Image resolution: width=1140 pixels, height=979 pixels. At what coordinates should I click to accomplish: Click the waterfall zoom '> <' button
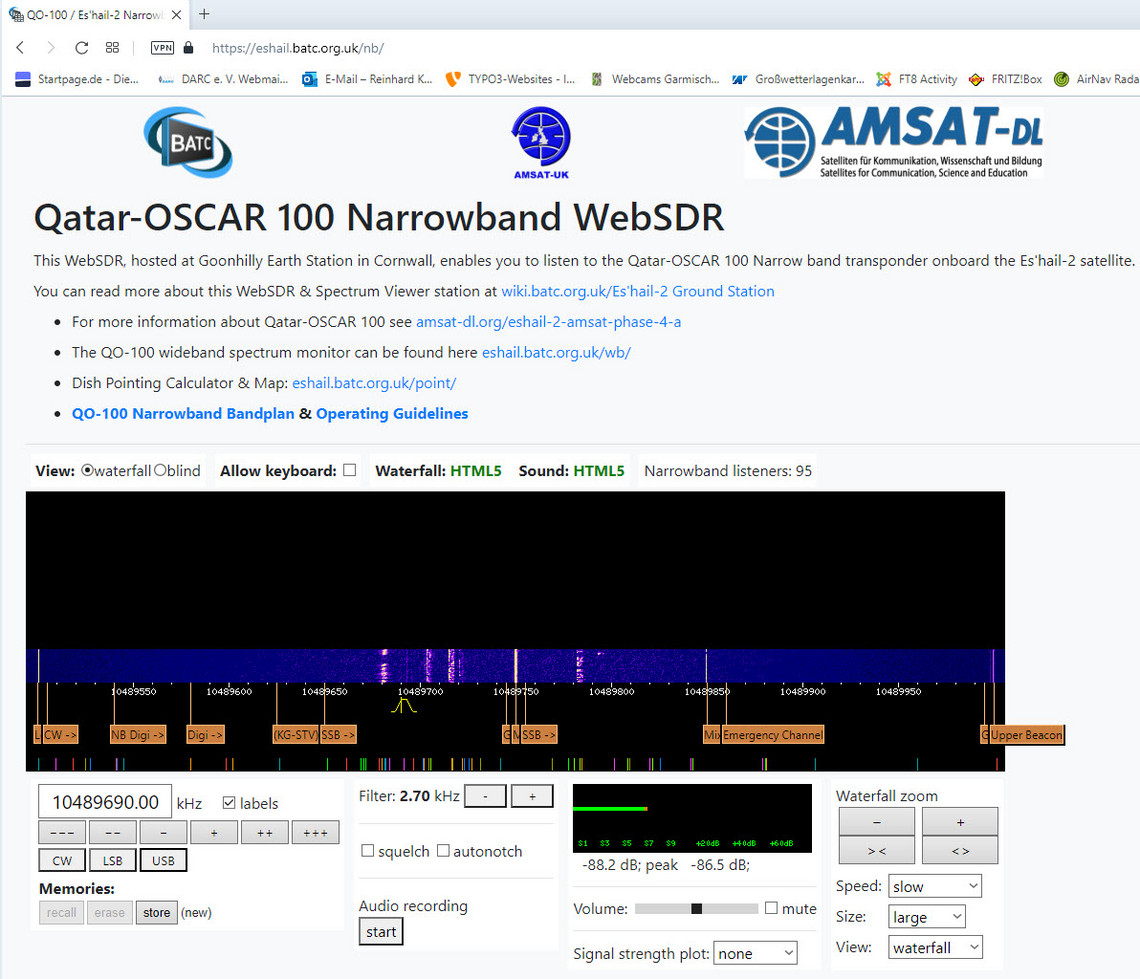click(877, 850)
